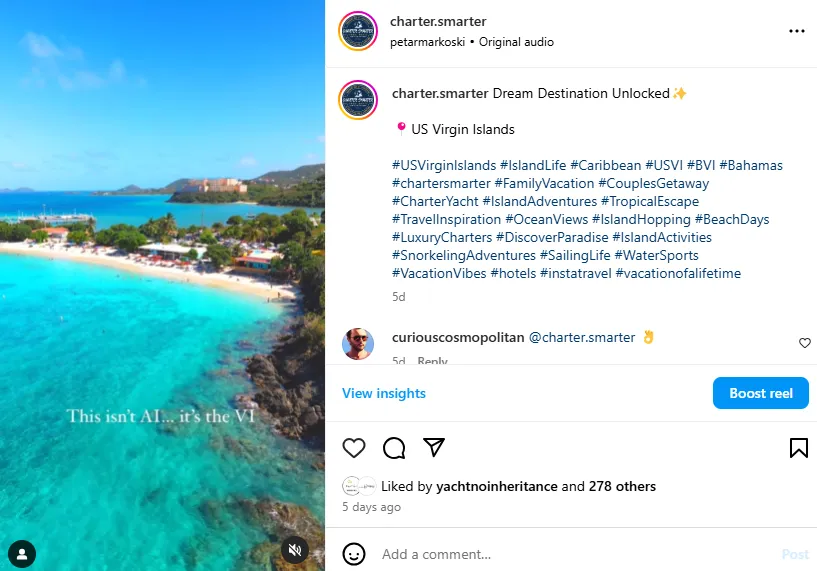
Task: Open emoji picker in comment box
Action: coord(354,553)
